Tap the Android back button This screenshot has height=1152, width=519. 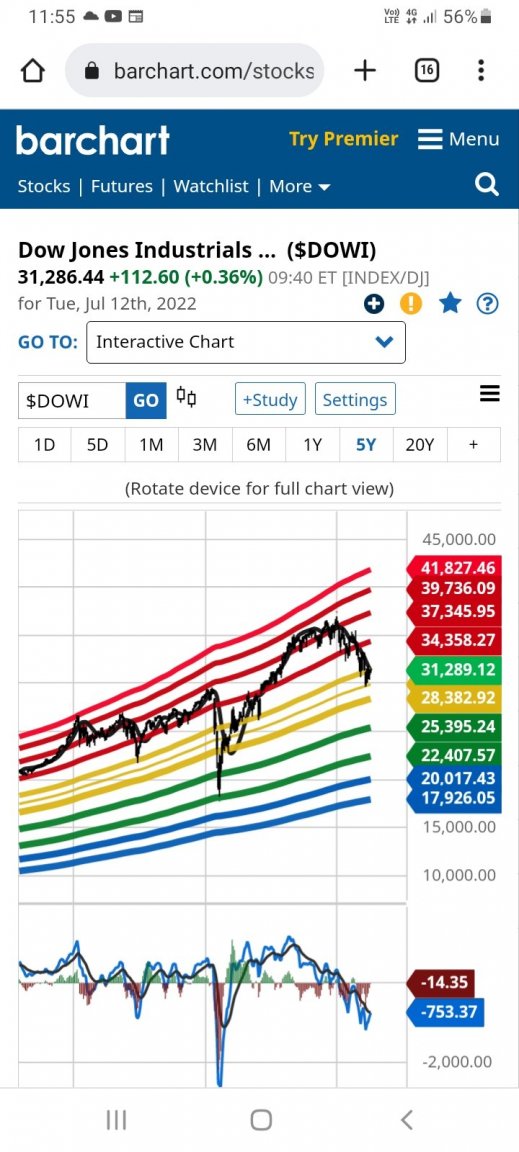tap(407, 1120)
